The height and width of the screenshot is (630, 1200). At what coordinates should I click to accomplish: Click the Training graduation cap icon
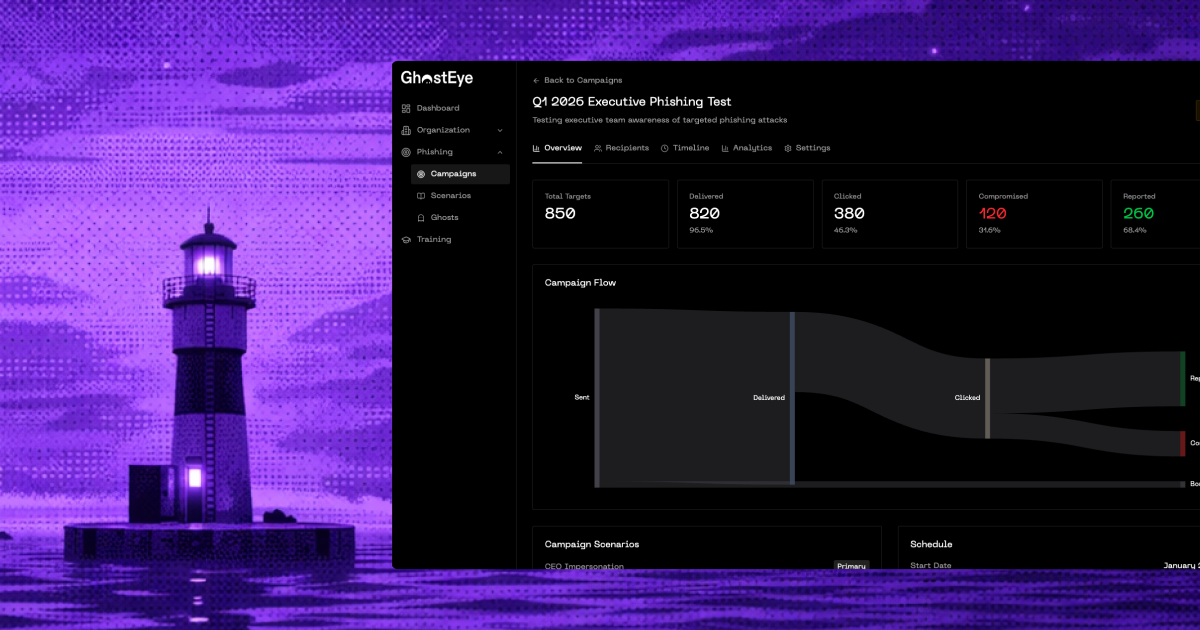click(x=406, y=240)
